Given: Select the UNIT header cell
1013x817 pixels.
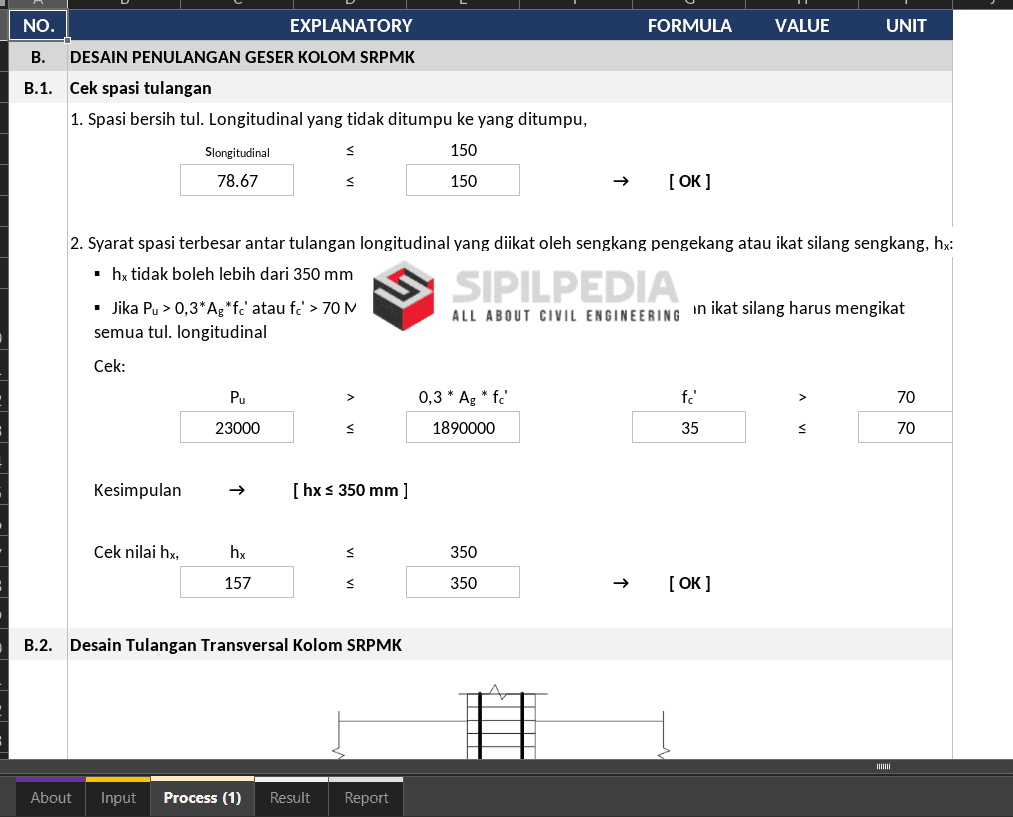Looking at the screenshot, I should 906,26.
